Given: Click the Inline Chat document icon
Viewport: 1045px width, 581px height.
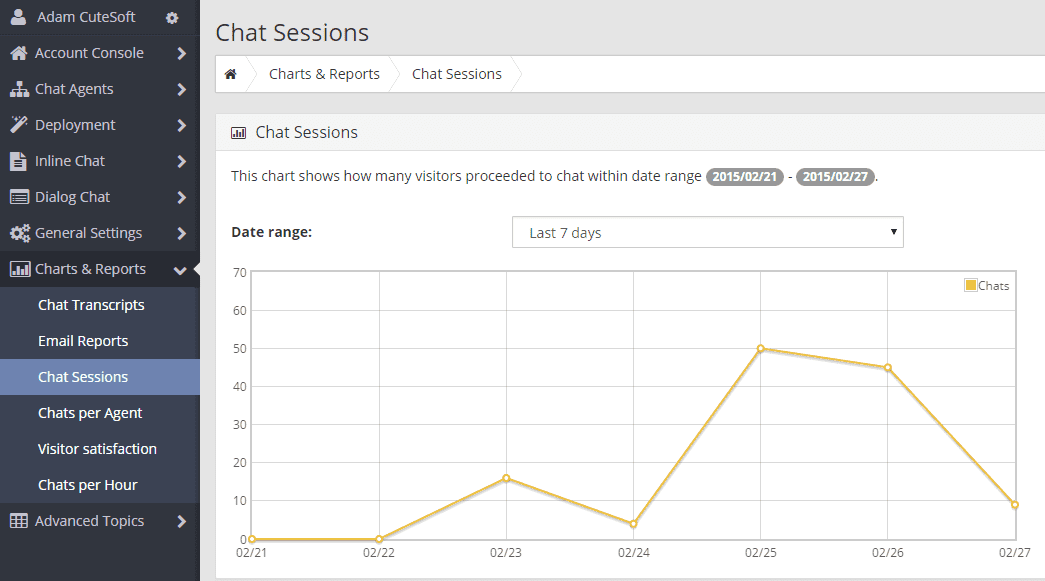Looking at the screenshot, I should [x=19, y=160].
